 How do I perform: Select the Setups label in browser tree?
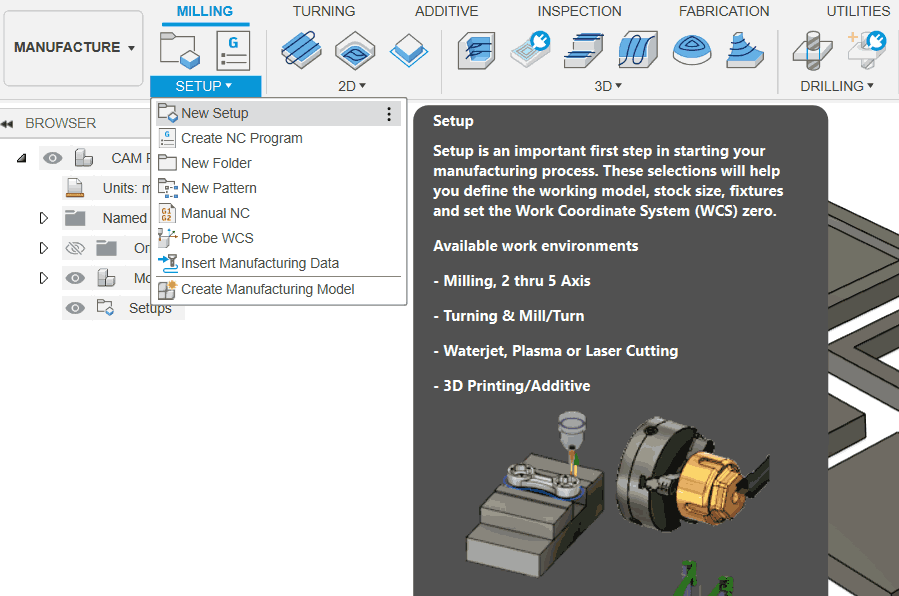(x=150, y=308)
